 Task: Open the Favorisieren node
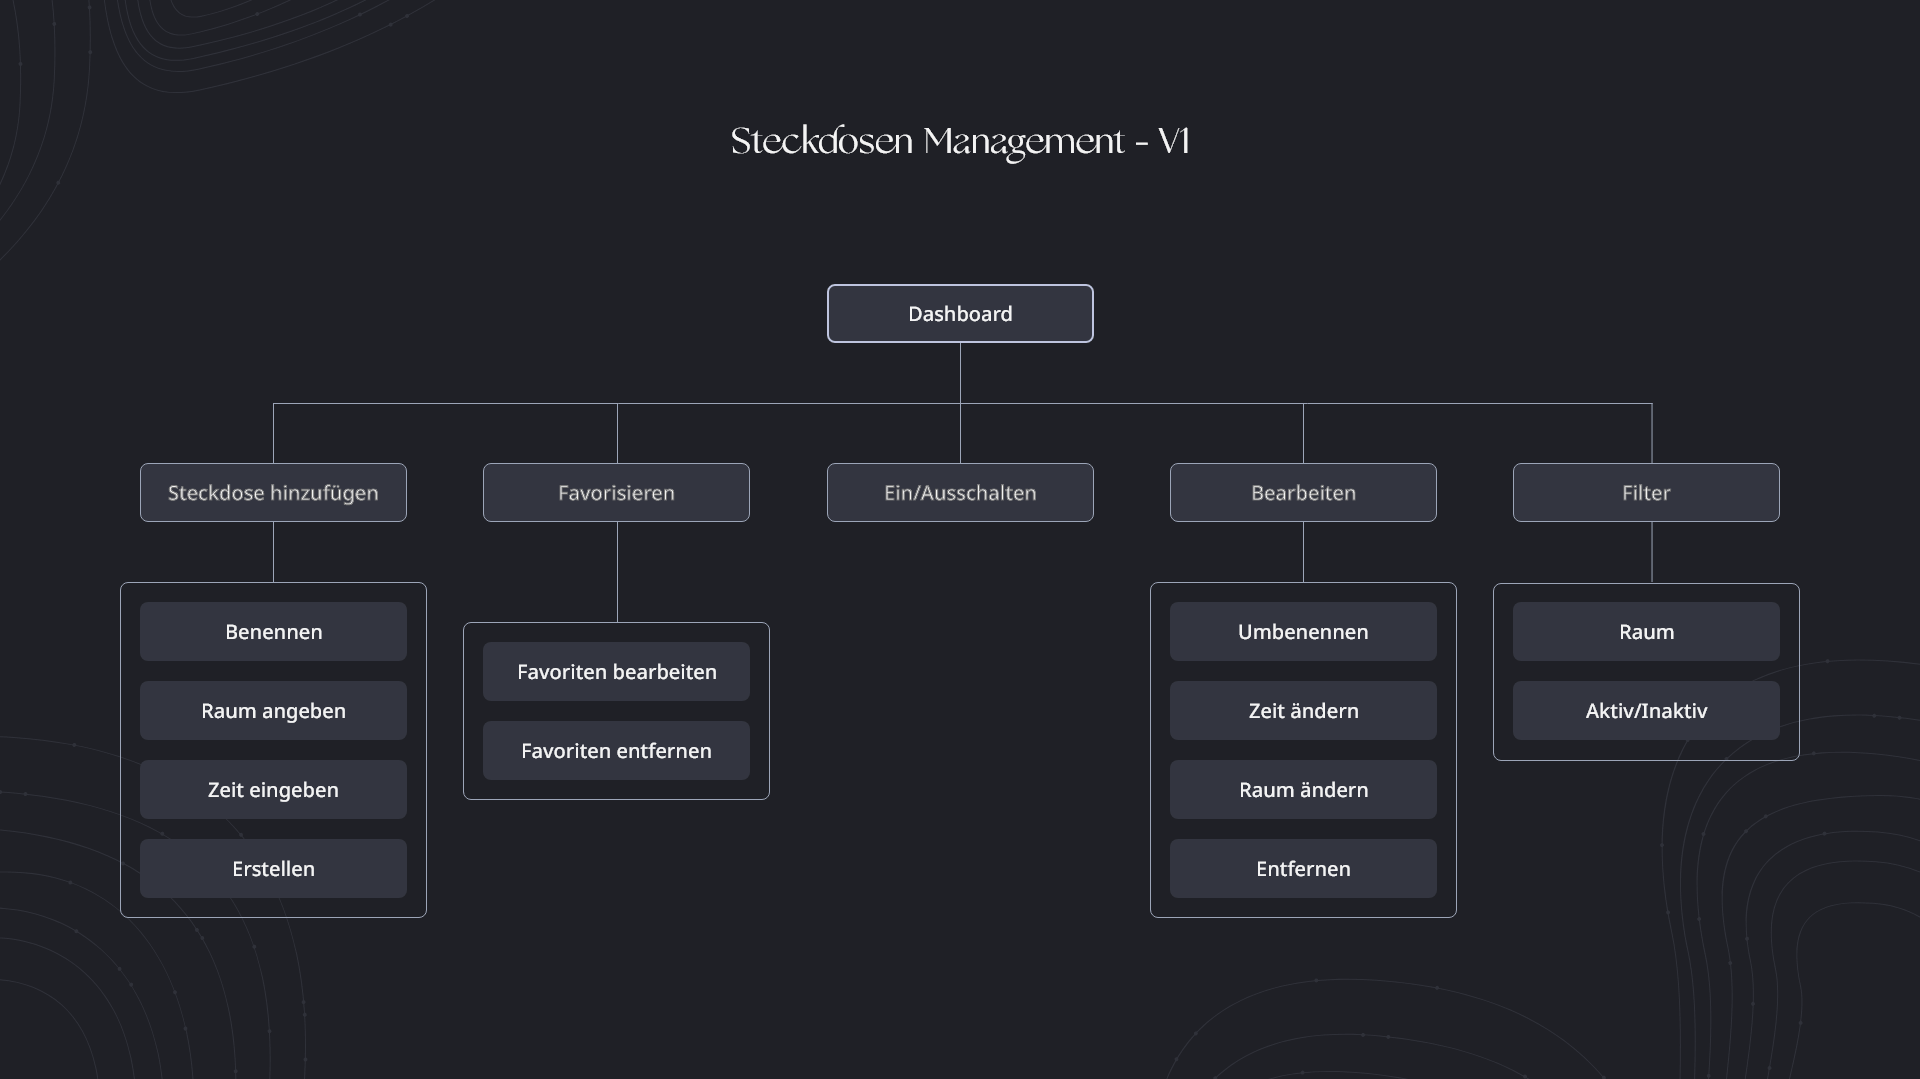pos(616,492)
